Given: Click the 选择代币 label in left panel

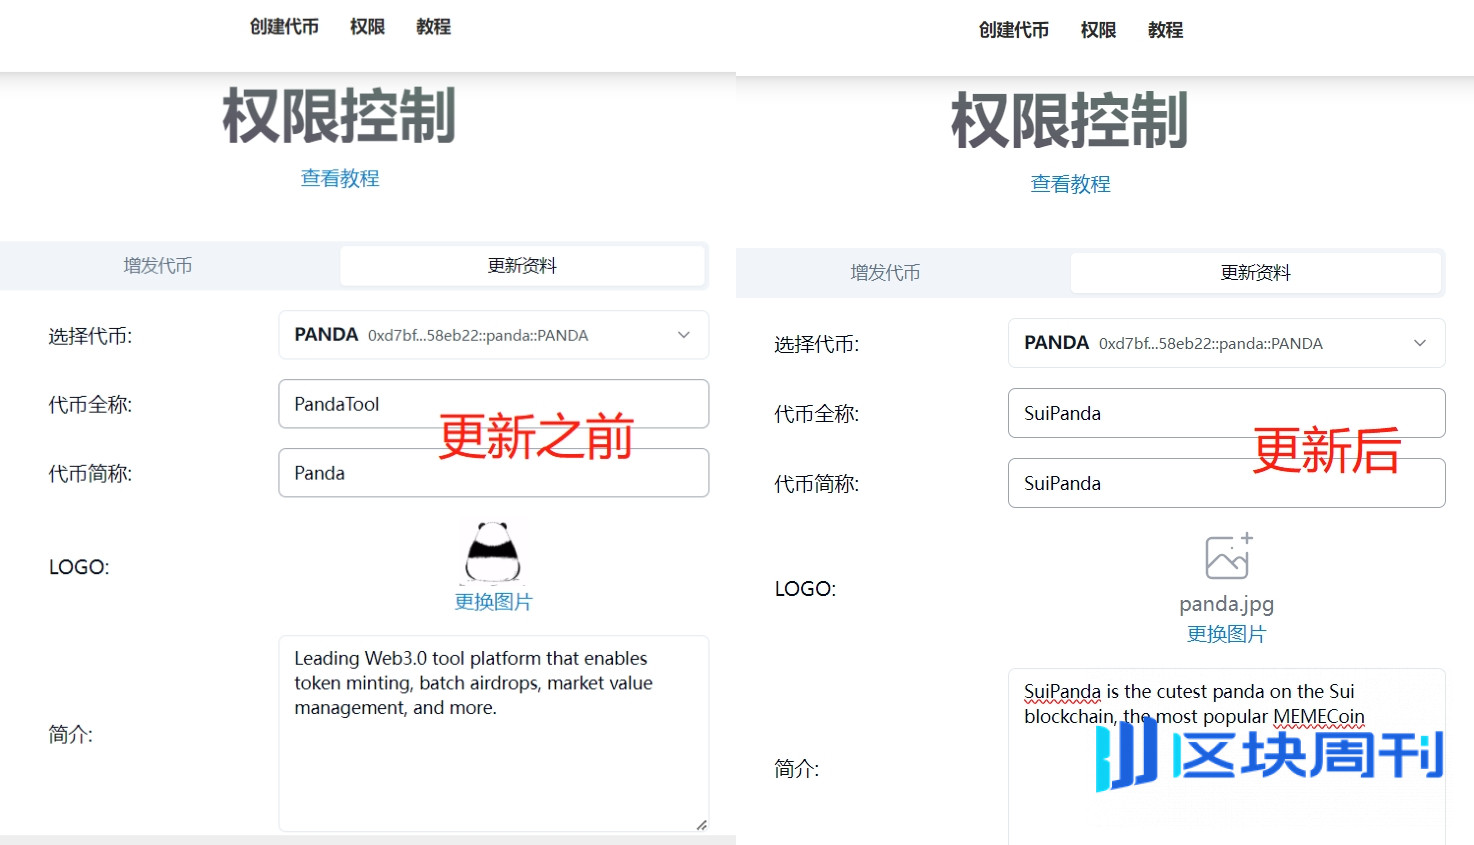Looking at the screenshot, I should click(x=90, y=336).
